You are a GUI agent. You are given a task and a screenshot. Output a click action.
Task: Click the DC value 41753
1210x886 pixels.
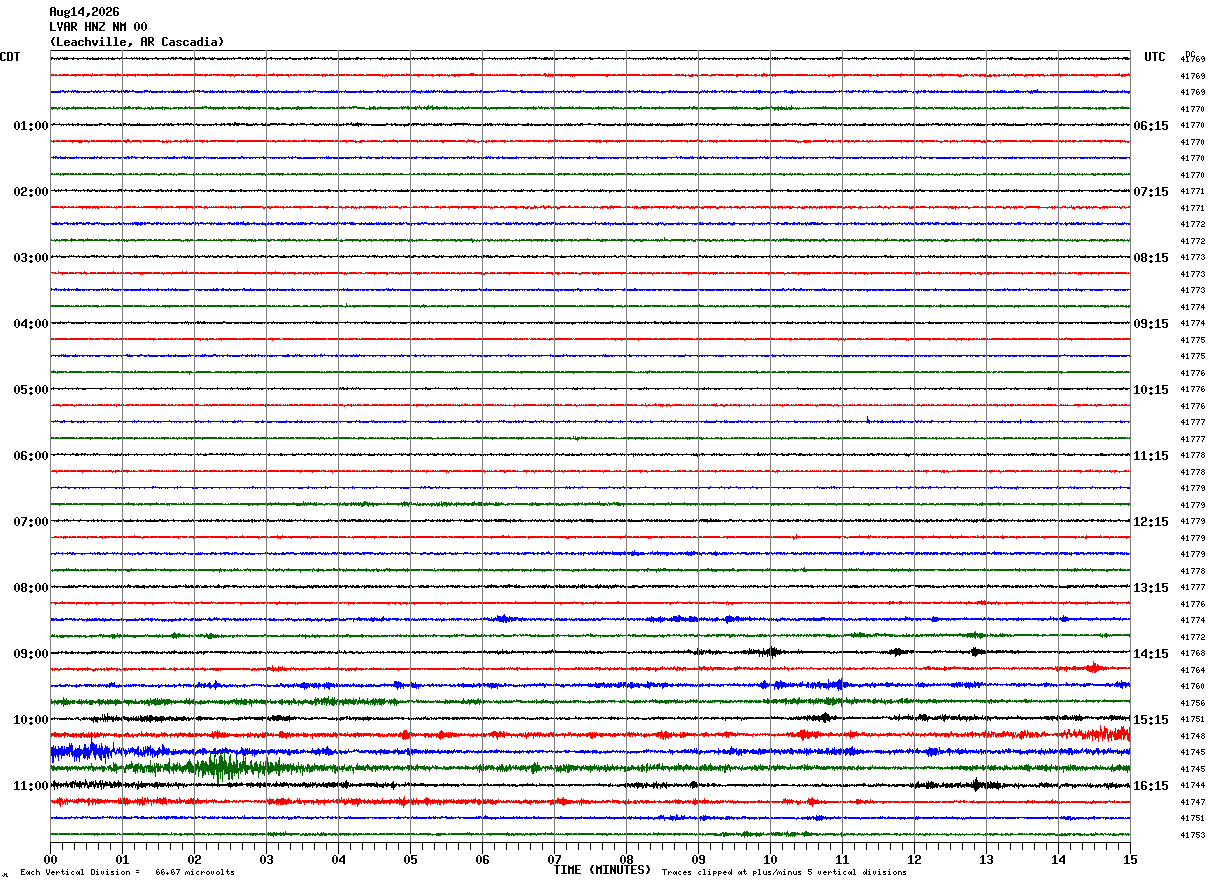[1192, 835]
